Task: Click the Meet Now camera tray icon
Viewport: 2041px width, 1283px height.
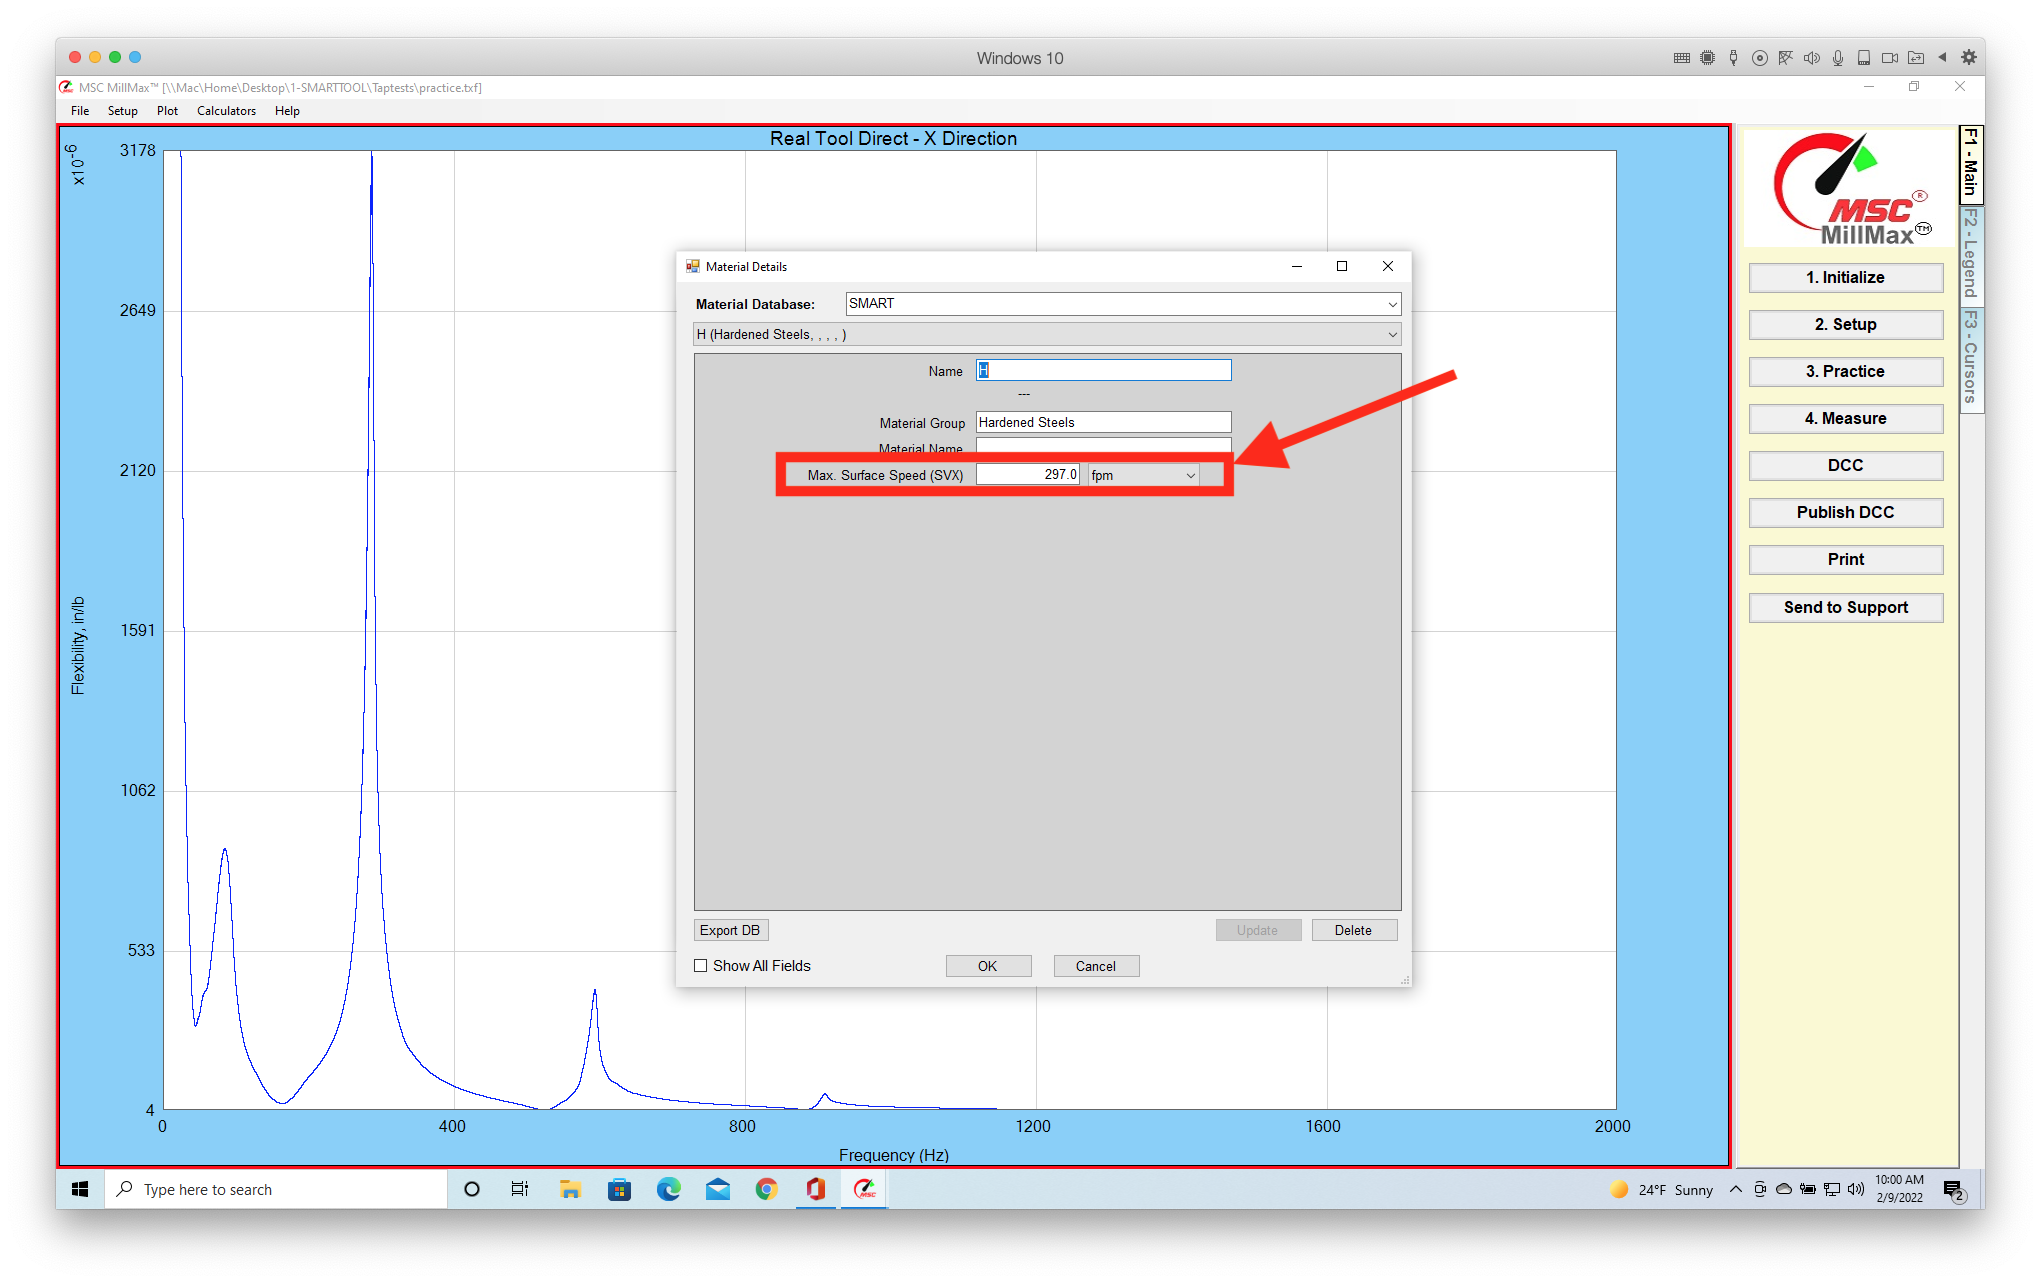Action: pyautogui.click(x=1760, y=1189)
